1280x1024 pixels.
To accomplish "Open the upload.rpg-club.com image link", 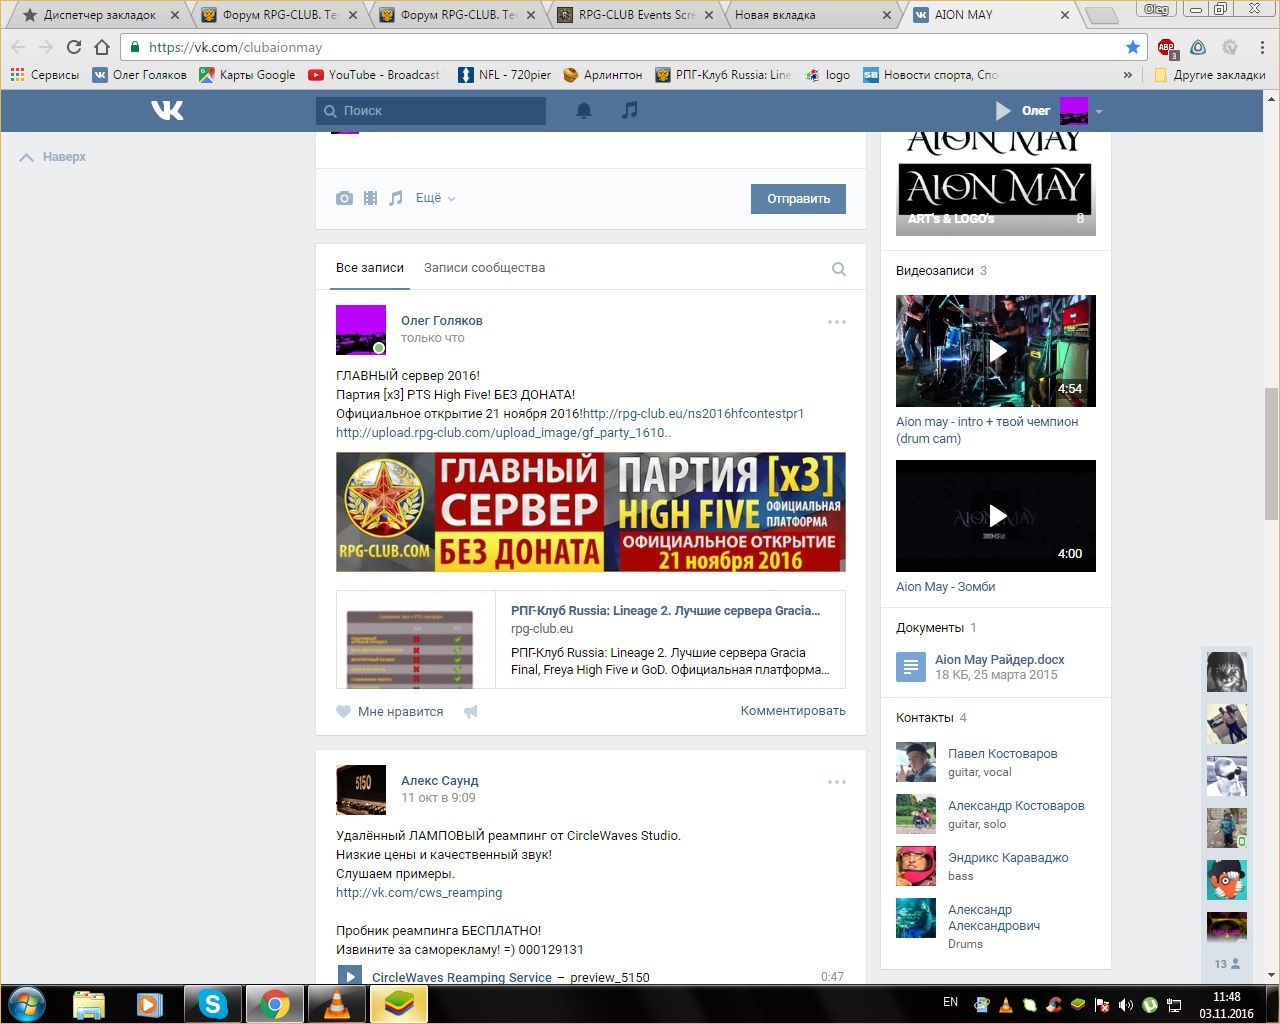I will coord(503,432).
